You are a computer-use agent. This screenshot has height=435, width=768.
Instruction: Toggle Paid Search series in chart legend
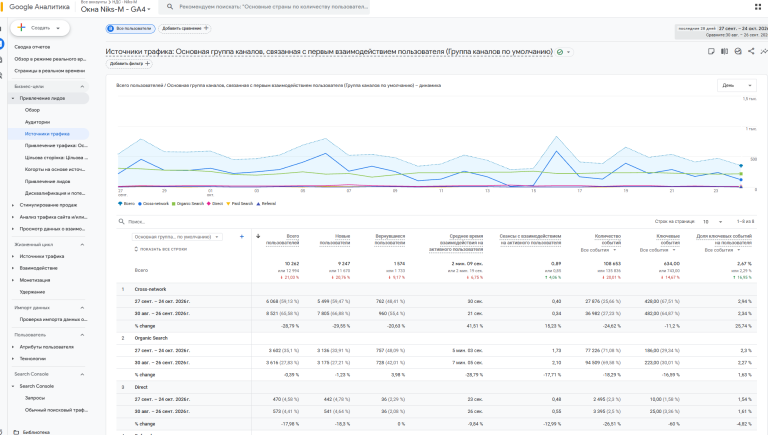click(240, 204)
